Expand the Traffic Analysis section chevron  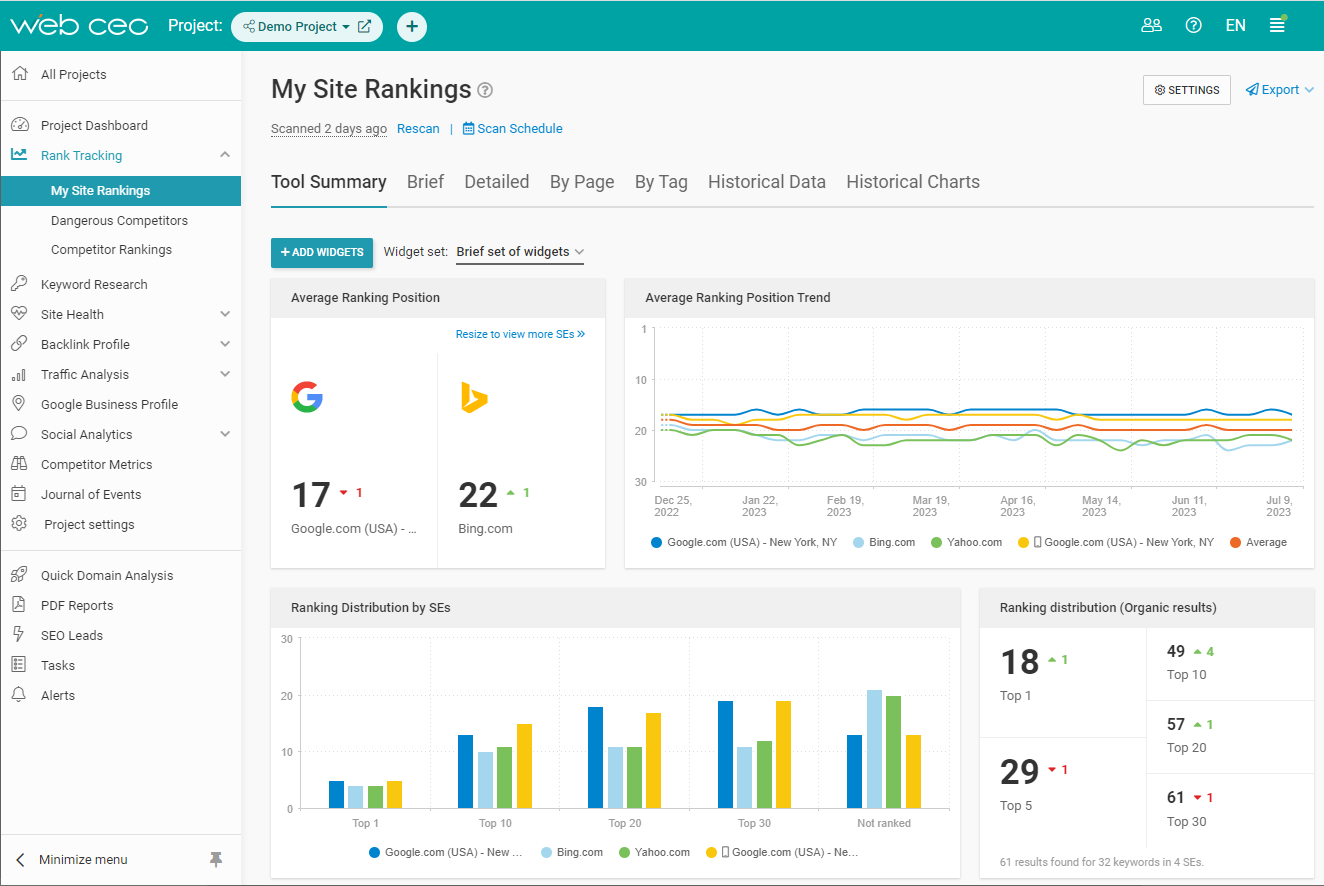click(225, 374)
